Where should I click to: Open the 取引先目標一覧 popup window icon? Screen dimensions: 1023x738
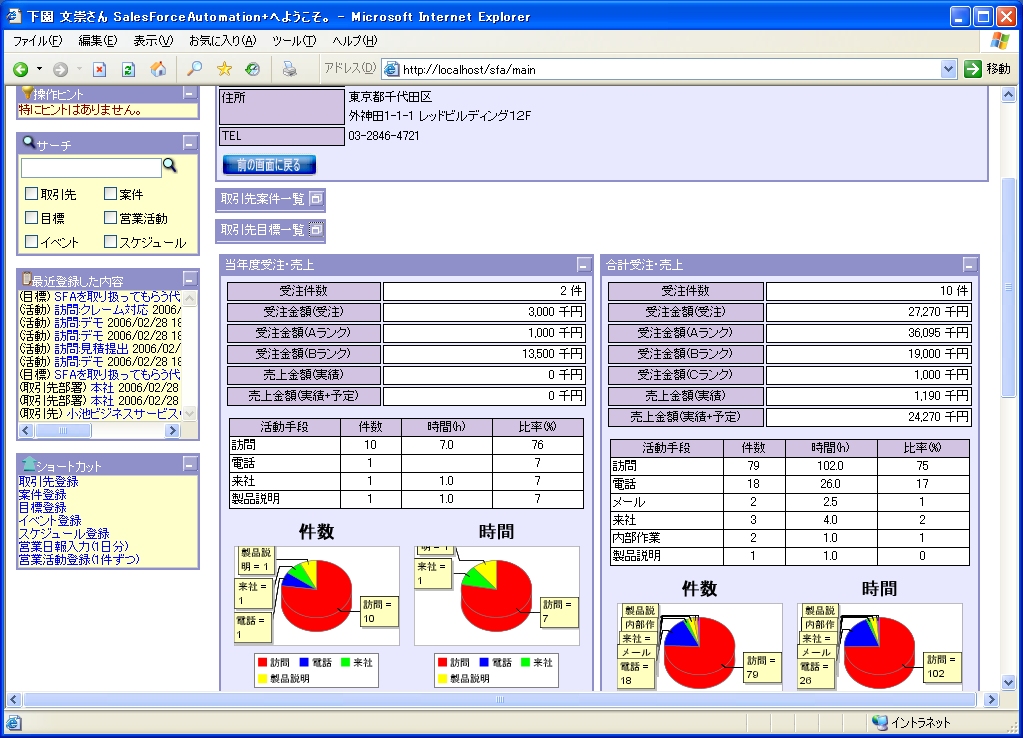[316, 230]
